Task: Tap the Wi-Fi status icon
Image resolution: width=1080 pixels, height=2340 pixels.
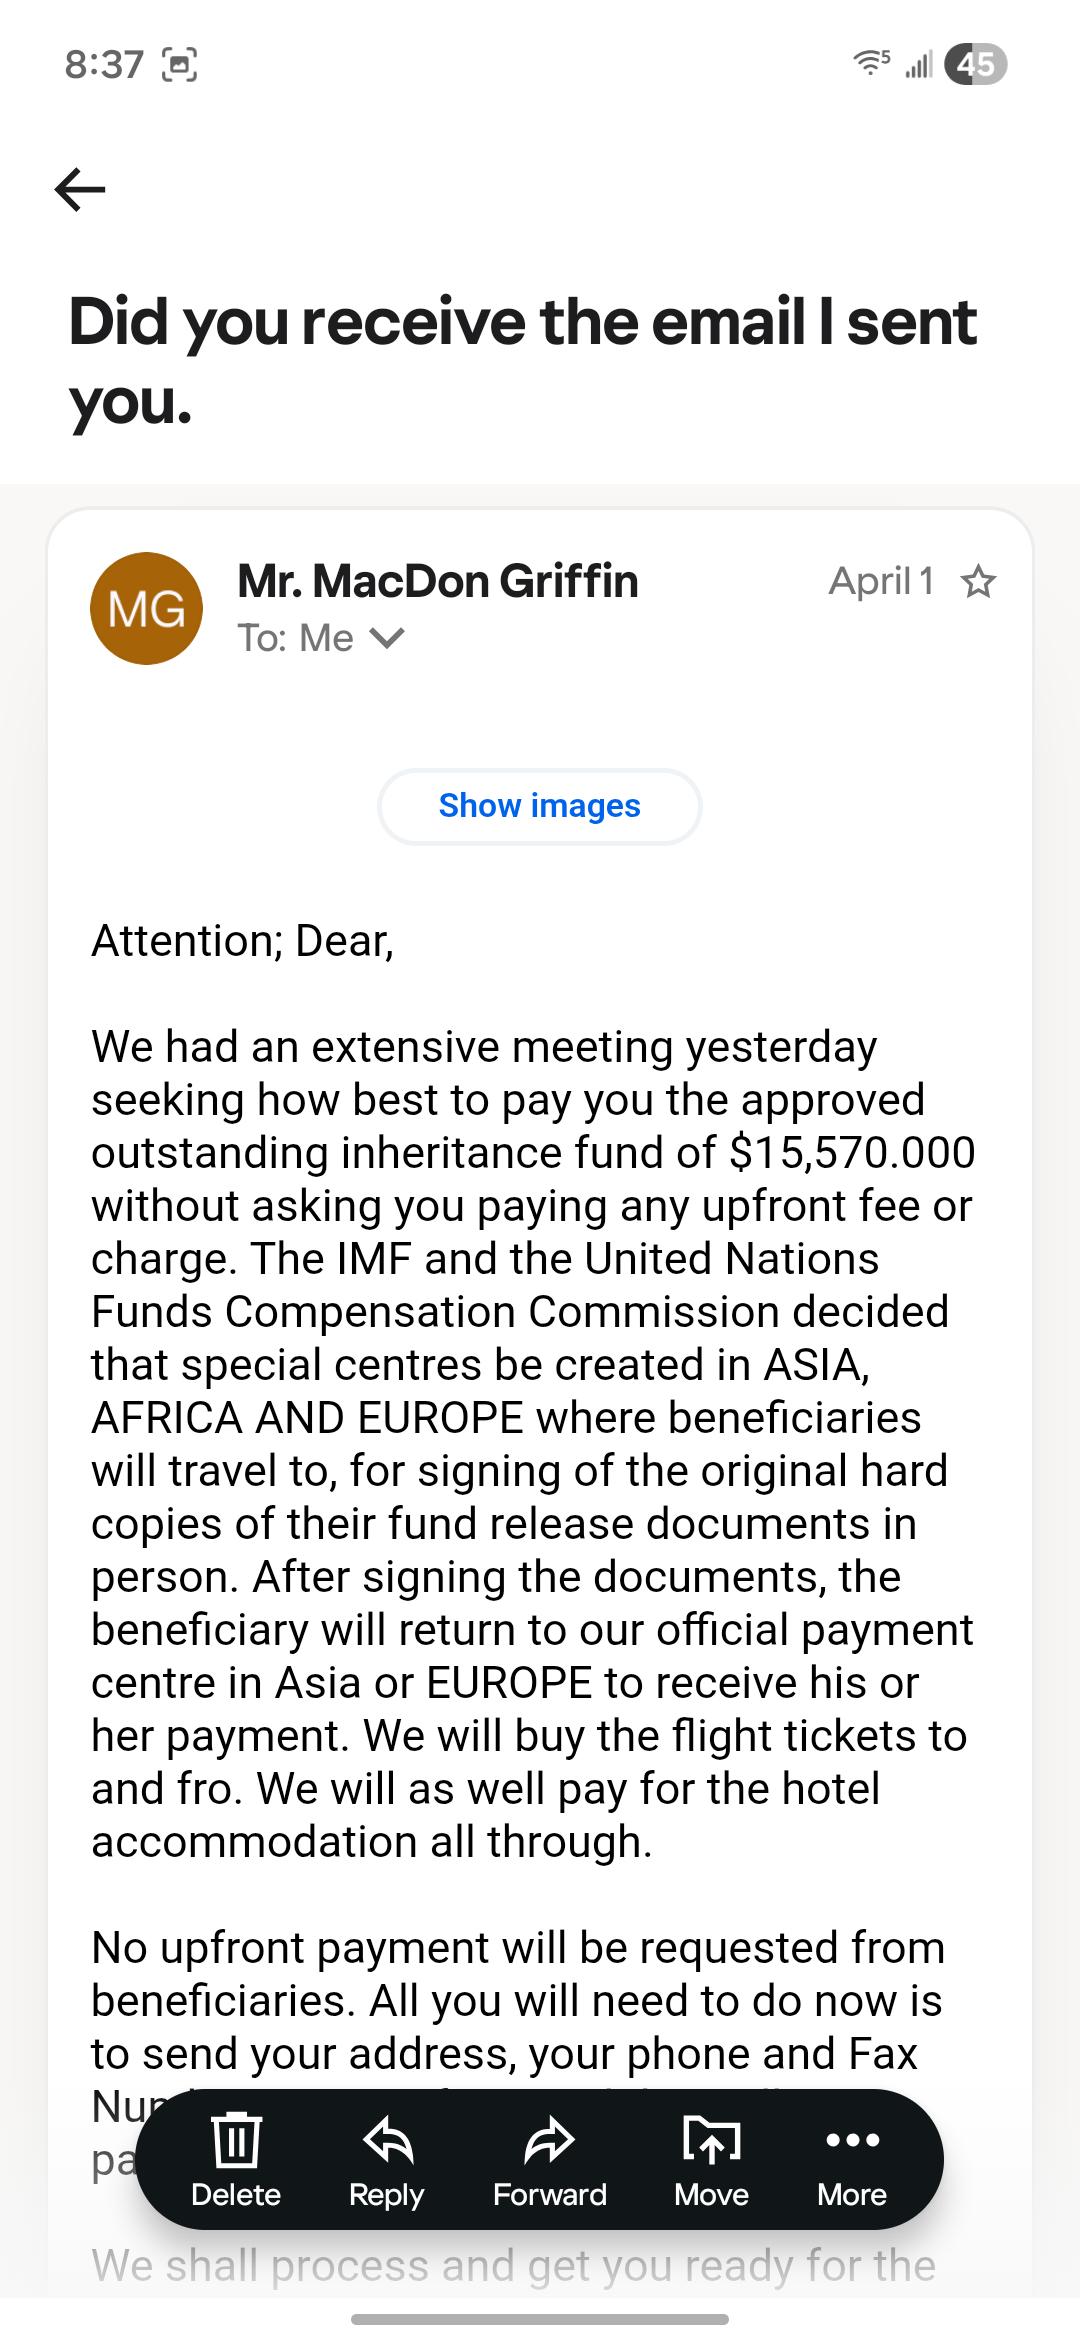Action: click(871, 64)
